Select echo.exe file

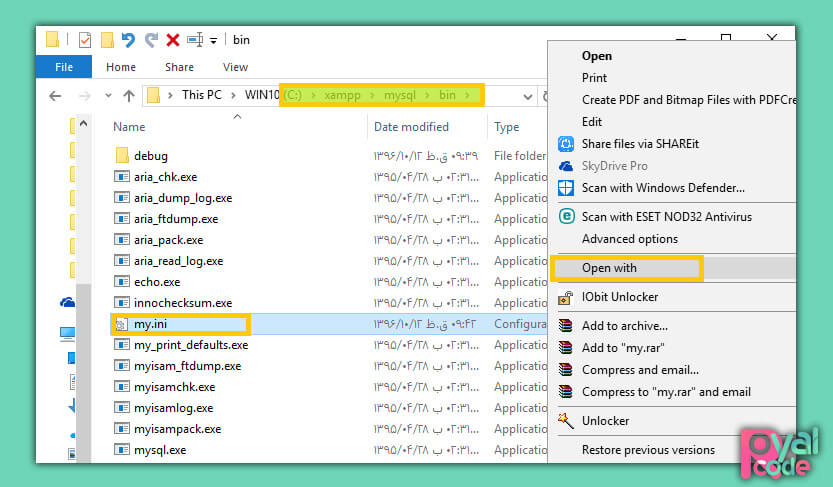(x=157, y=282)
